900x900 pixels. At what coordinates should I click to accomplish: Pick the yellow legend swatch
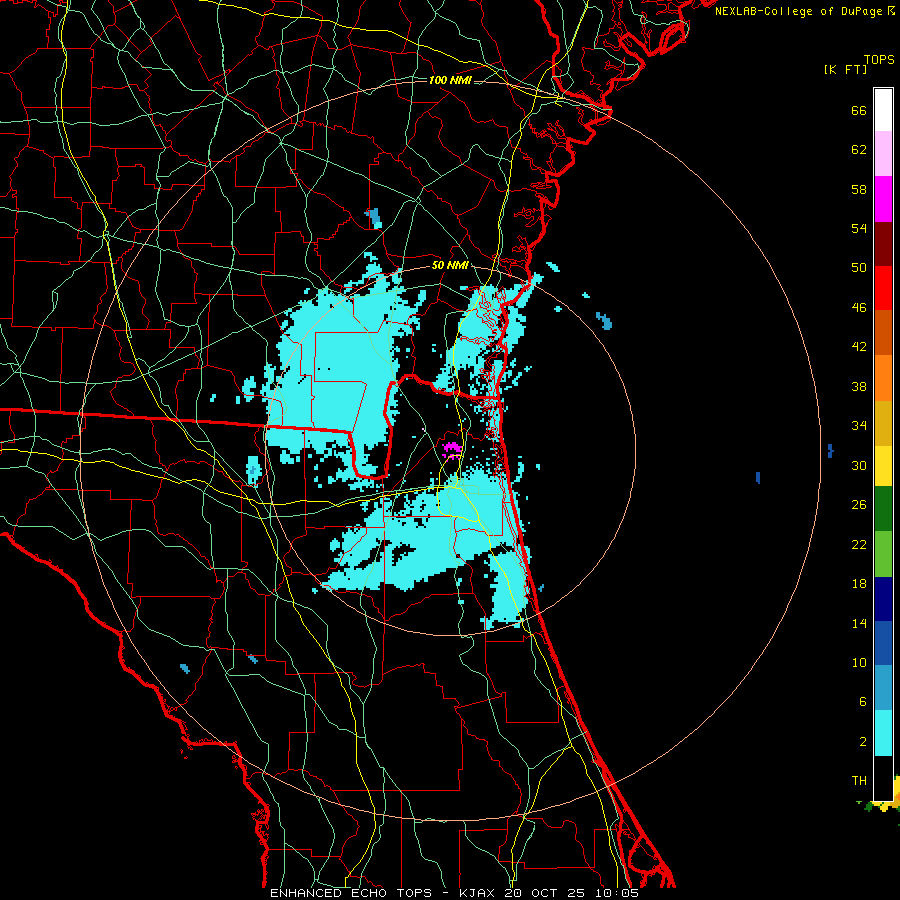point(883,466)
